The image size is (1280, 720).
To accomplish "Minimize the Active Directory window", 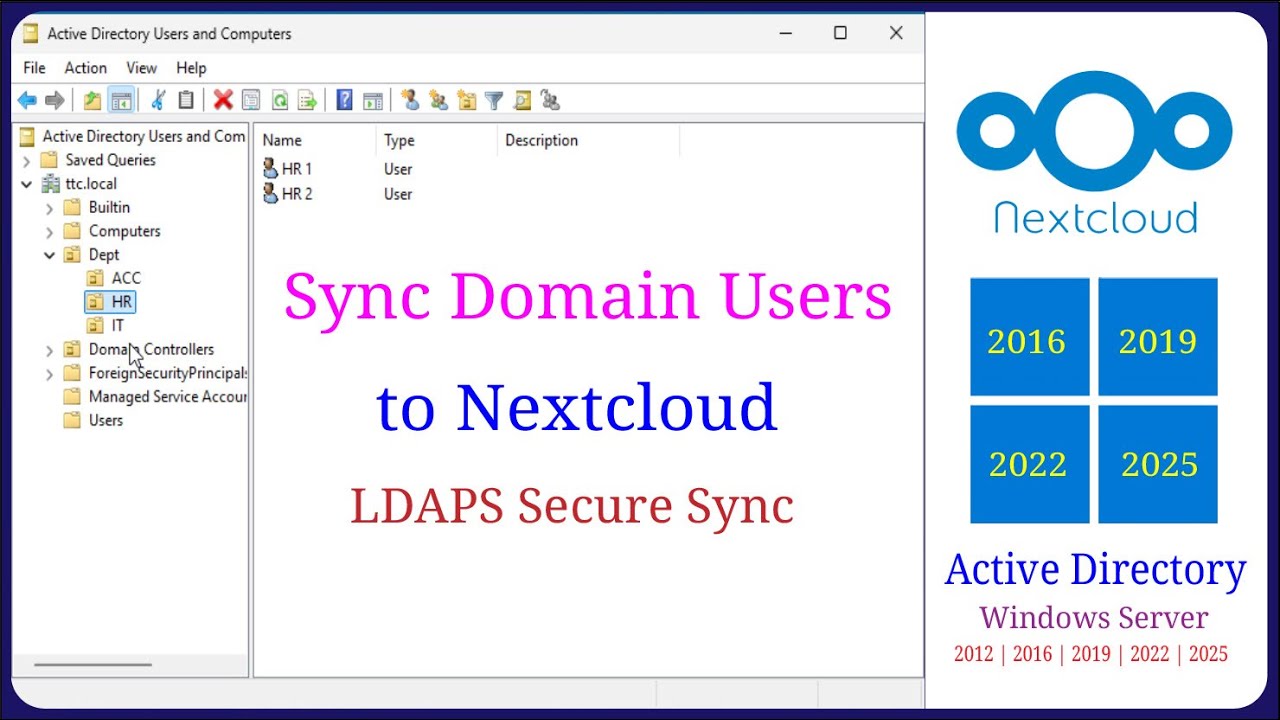I will [x=785, y=33].
